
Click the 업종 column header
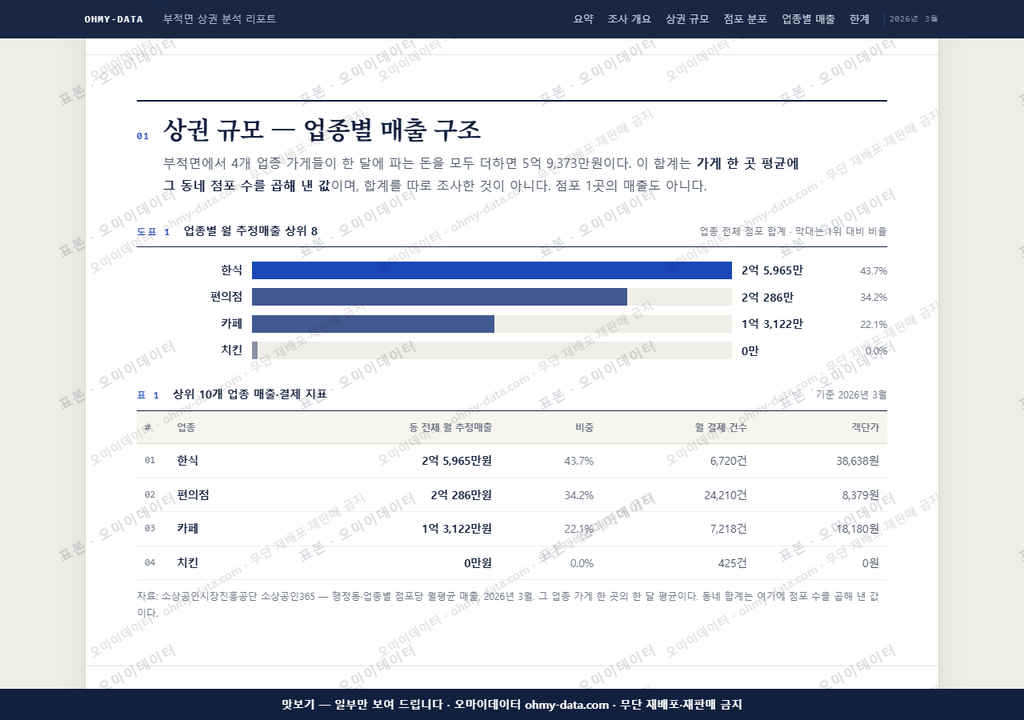(x=186, y=427)
